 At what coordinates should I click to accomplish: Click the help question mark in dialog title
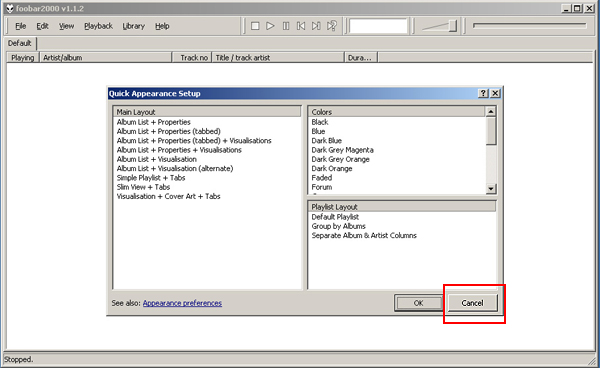[x=483, y=93]
